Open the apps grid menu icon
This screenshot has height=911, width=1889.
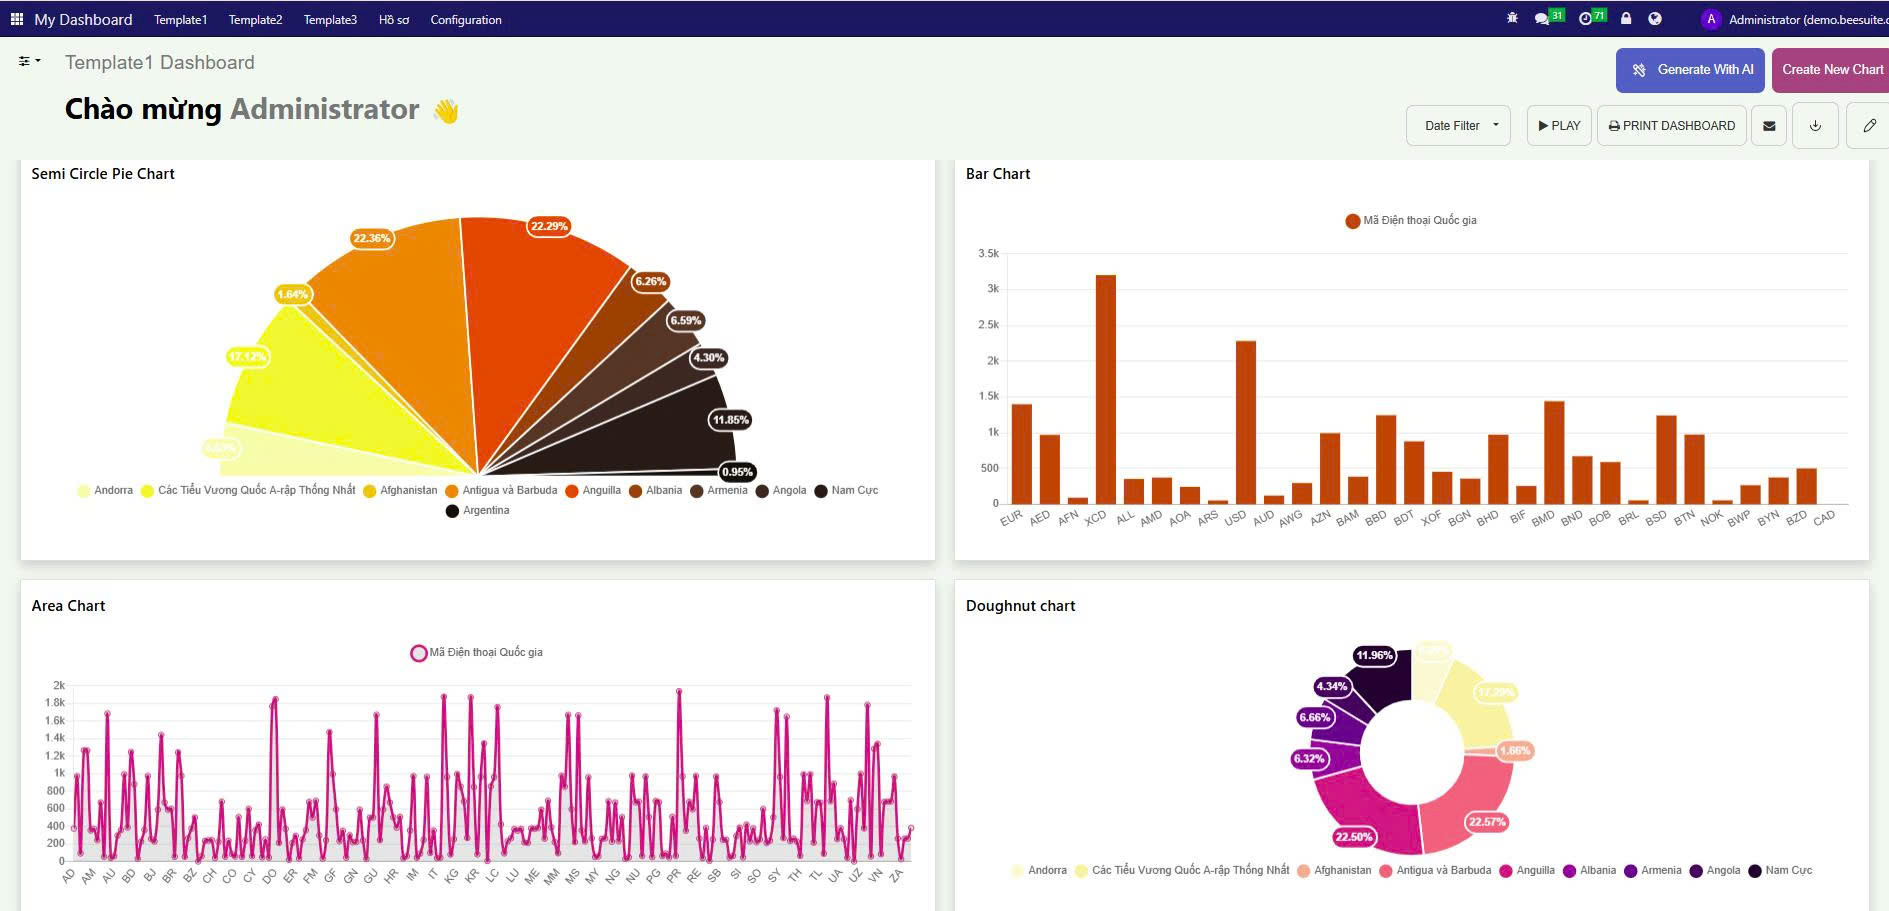coord(17,19)
